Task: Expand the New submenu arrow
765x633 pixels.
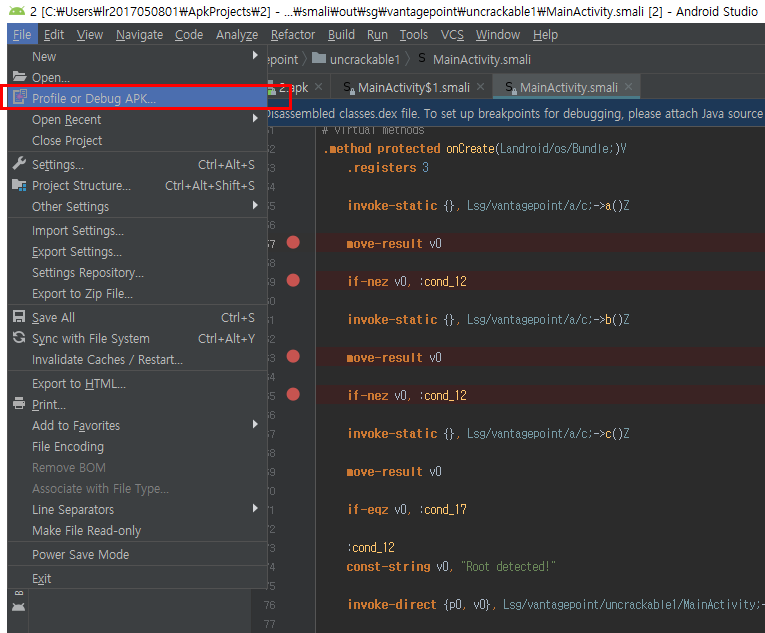Action: [x=255, y=56]
